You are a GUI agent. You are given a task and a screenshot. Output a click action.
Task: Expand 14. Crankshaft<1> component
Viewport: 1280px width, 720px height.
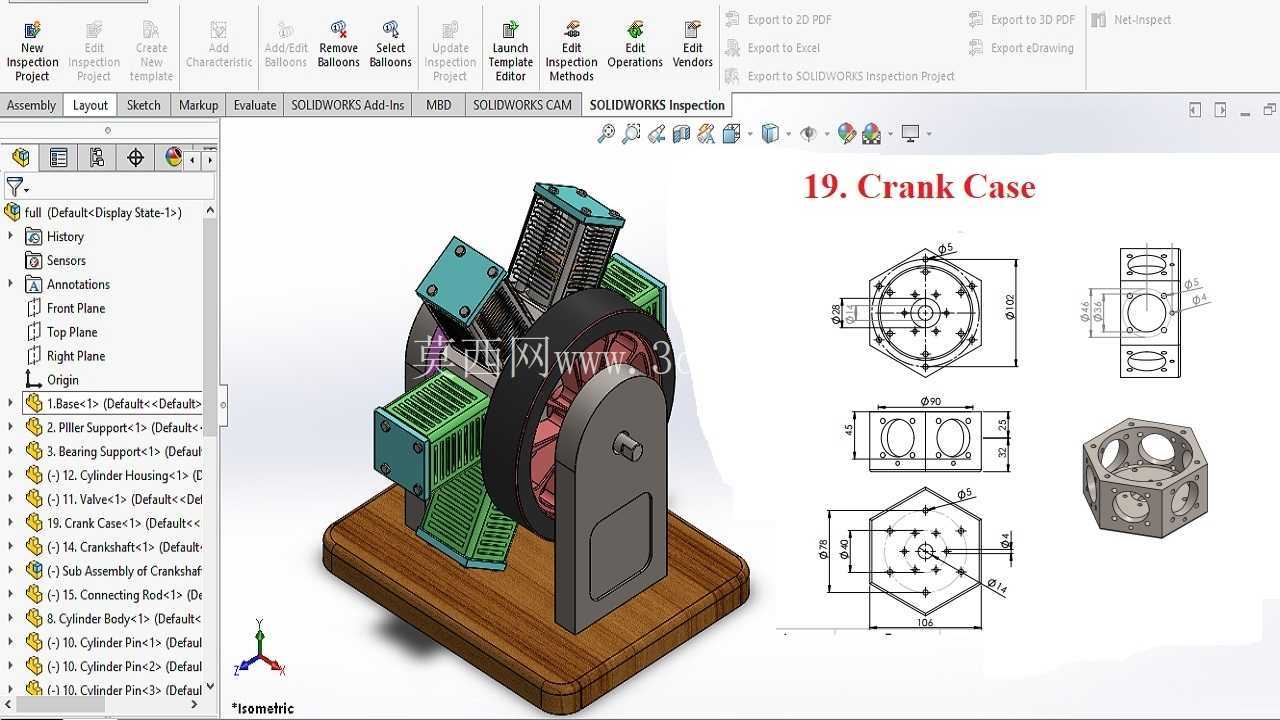point(11,547)
